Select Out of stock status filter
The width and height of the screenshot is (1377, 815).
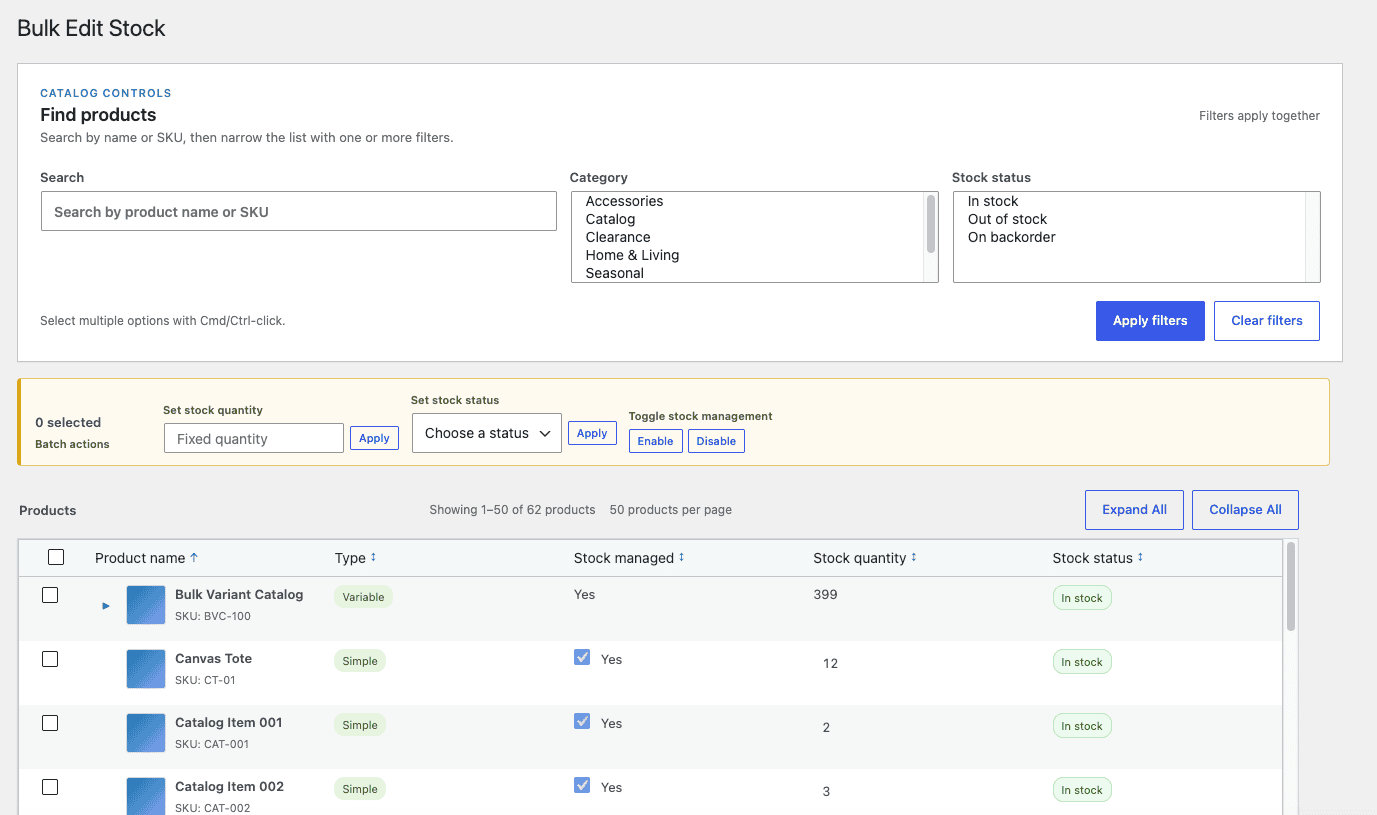coord(1130,219)
